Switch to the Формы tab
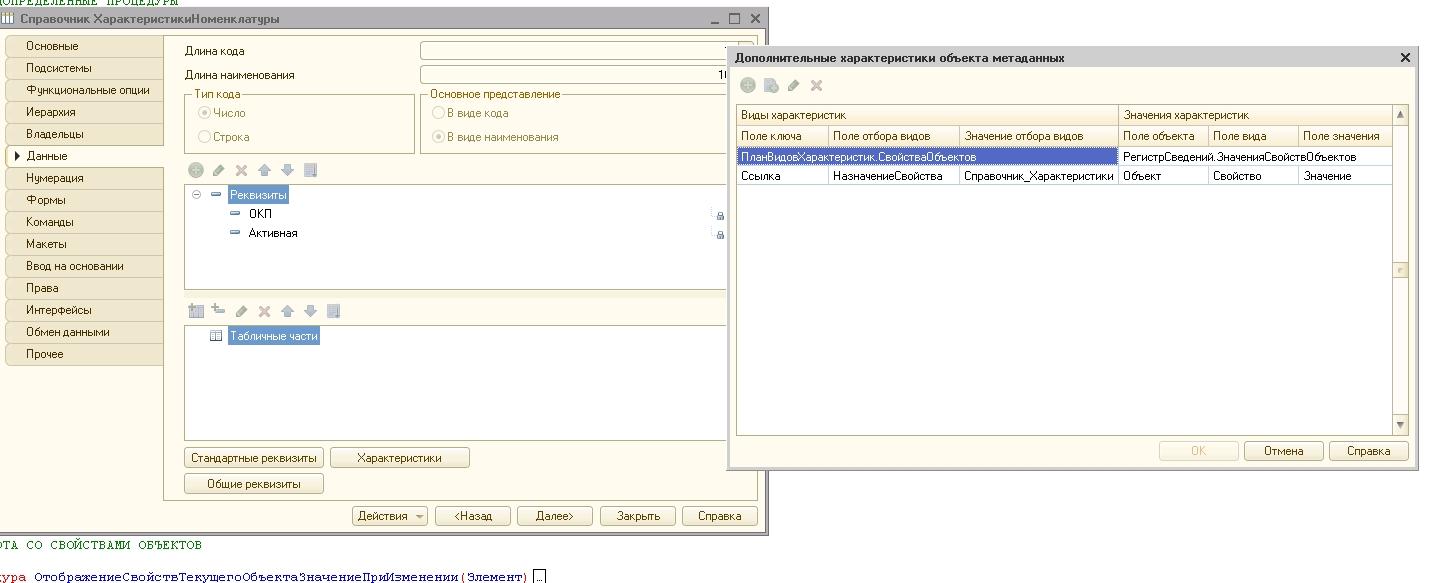Image resolution: width=1438 pixels, height=583 pixels. pos(84,200)
